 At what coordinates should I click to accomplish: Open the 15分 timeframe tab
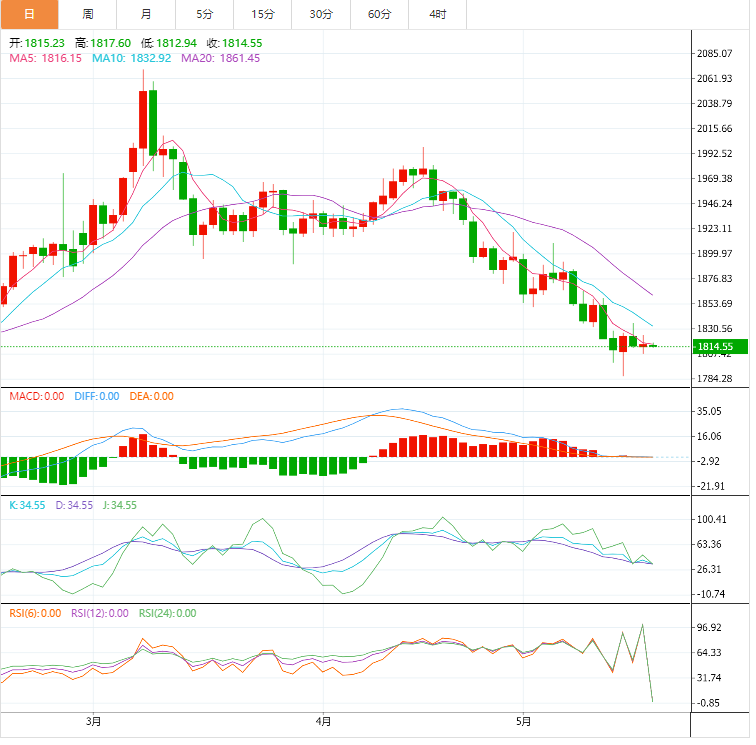pyautogui.click(x=263, y=14)
